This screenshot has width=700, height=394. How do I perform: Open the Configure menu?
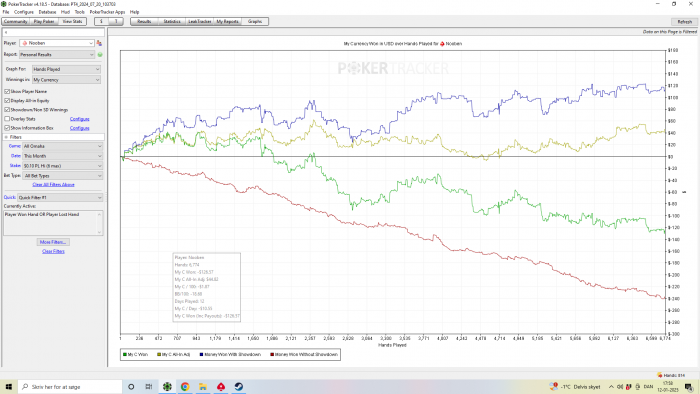coord(24,12)
